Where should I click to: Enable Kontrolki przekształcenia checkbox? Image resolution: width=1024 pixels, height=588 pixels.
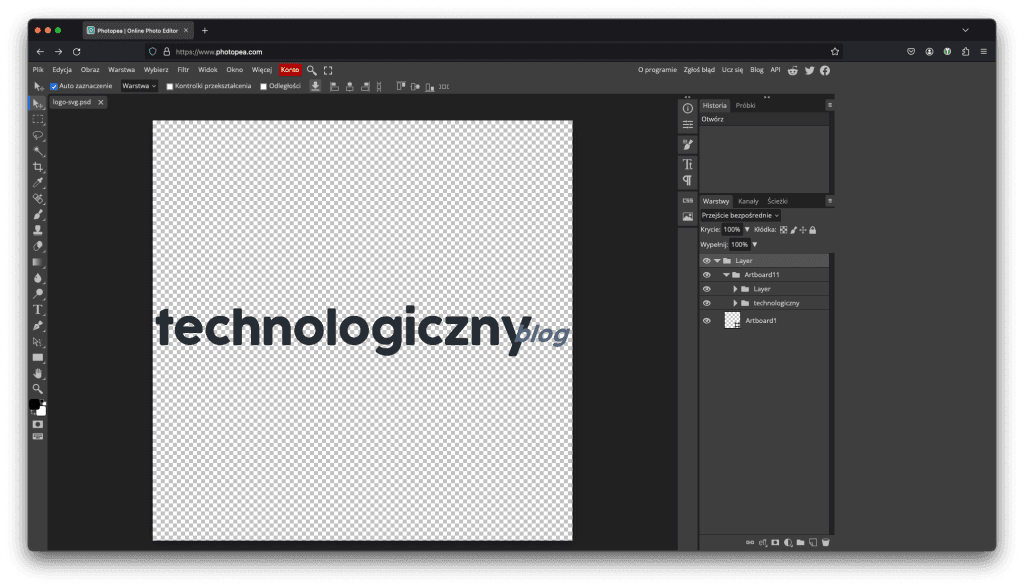170,86
